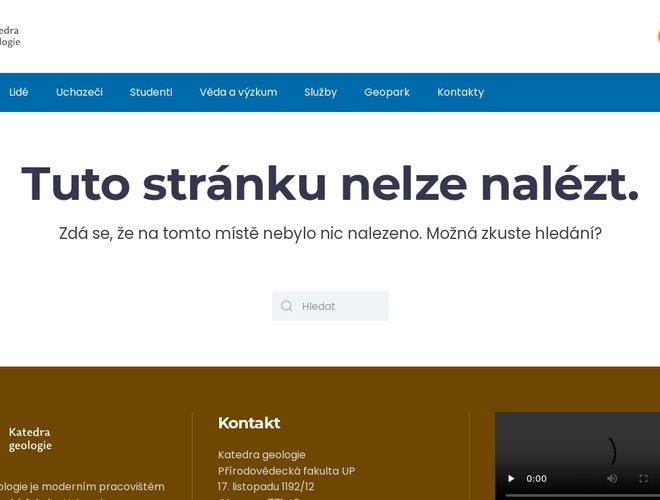Expand the Služby navigation menu

(320, 92)
